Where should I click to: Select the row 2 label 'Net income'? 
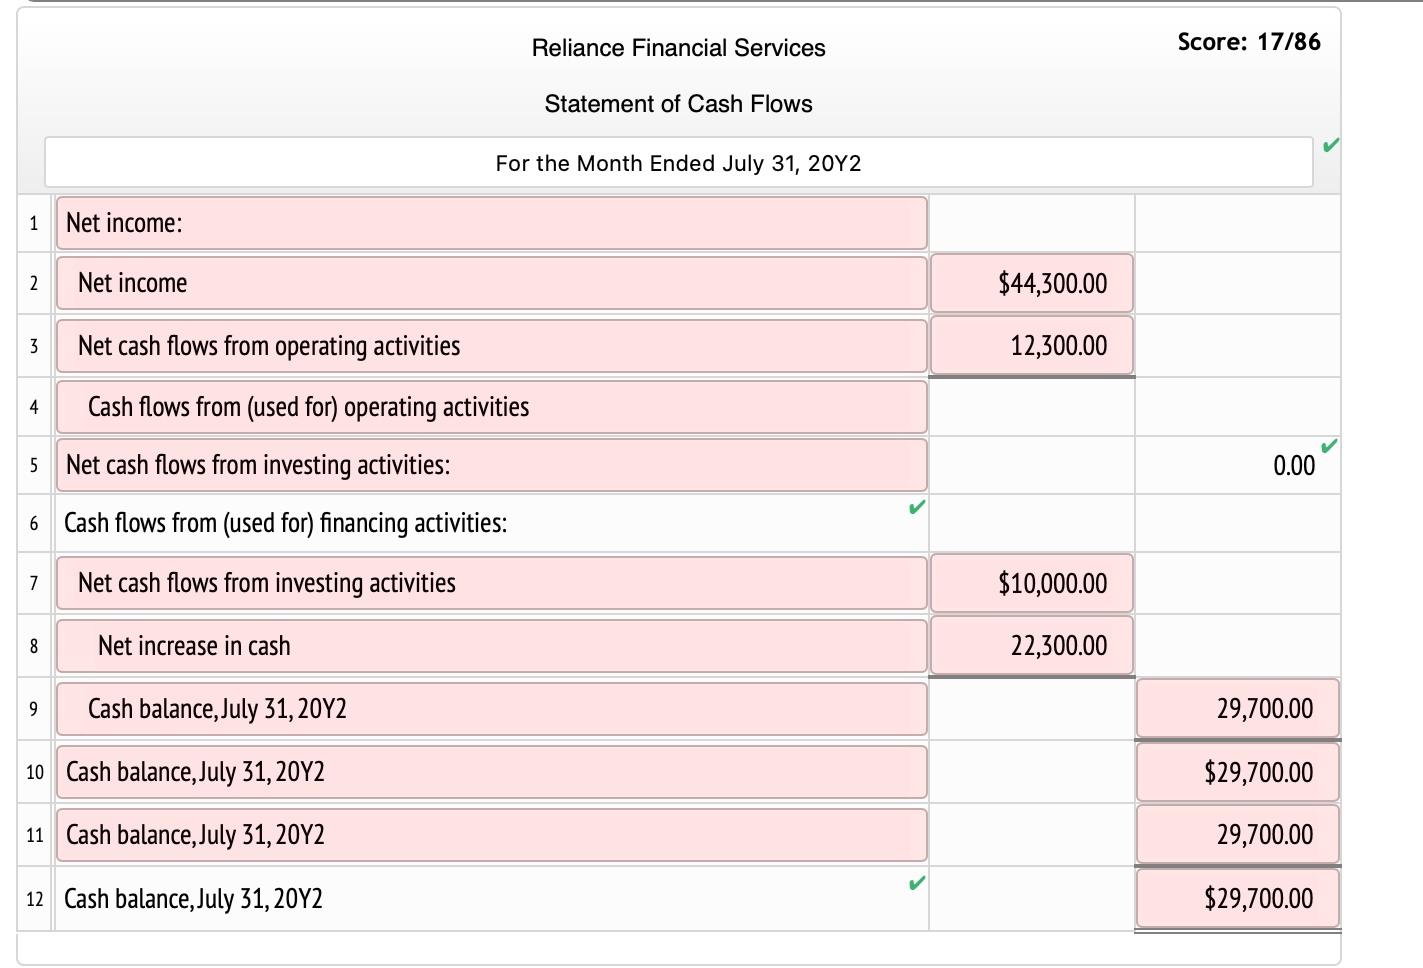(492, 283)
